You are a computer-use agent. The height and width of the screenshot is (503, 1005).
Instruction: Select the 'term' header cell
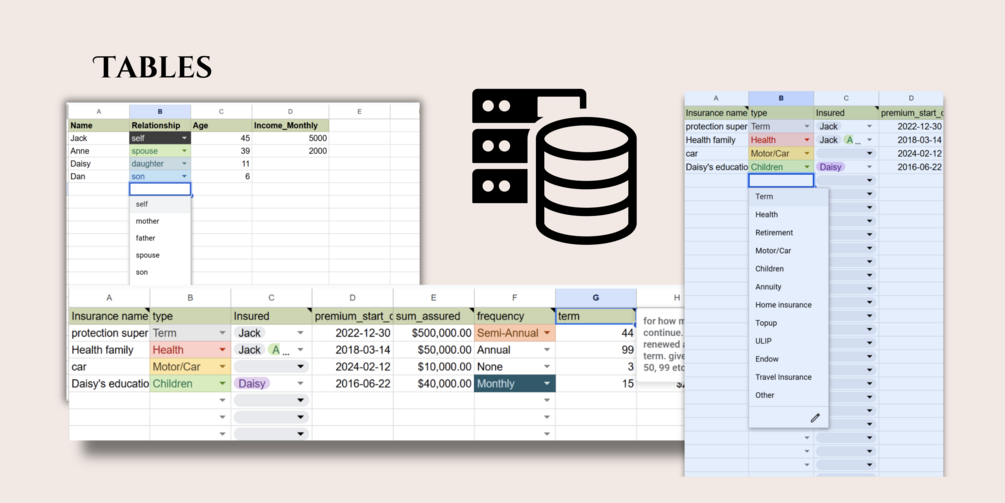595,317
